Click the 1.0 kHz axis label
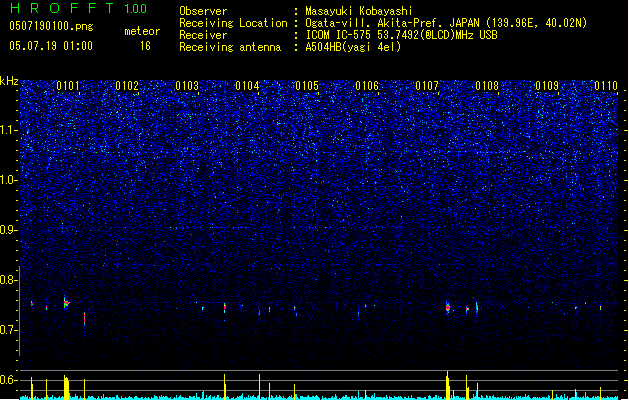The image size is (629, 400). coord(9,180)
